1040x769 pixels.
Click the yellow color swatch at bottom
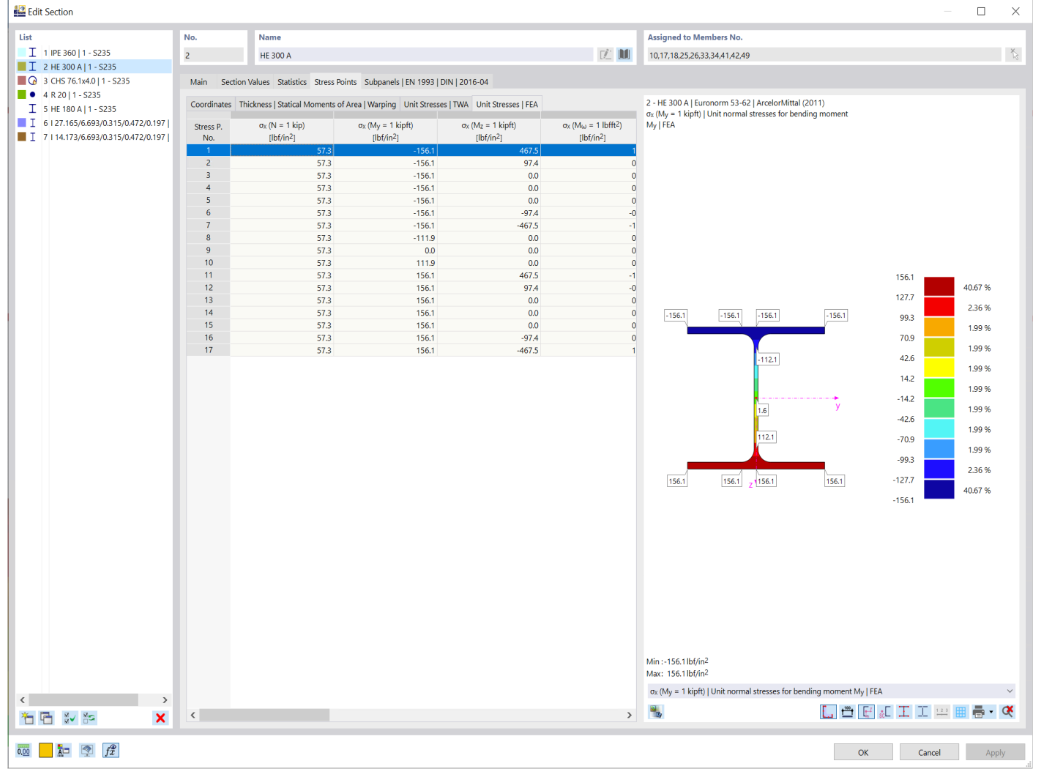click(x=46, y=750)
